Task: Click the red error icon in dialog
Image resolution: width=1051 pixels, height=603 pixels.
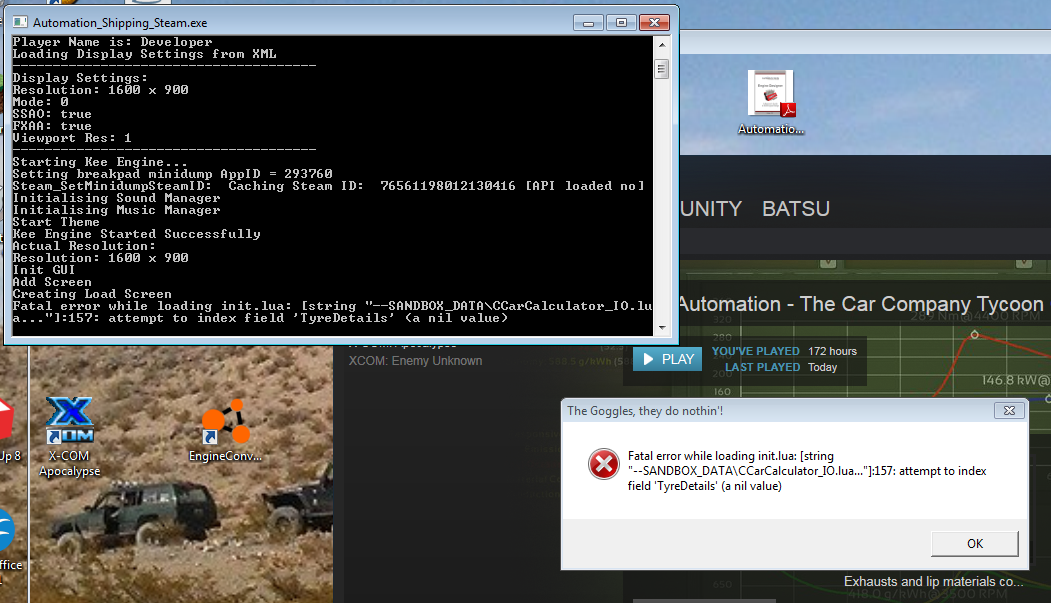Action: pyautogui.click(x=603, y=464)
